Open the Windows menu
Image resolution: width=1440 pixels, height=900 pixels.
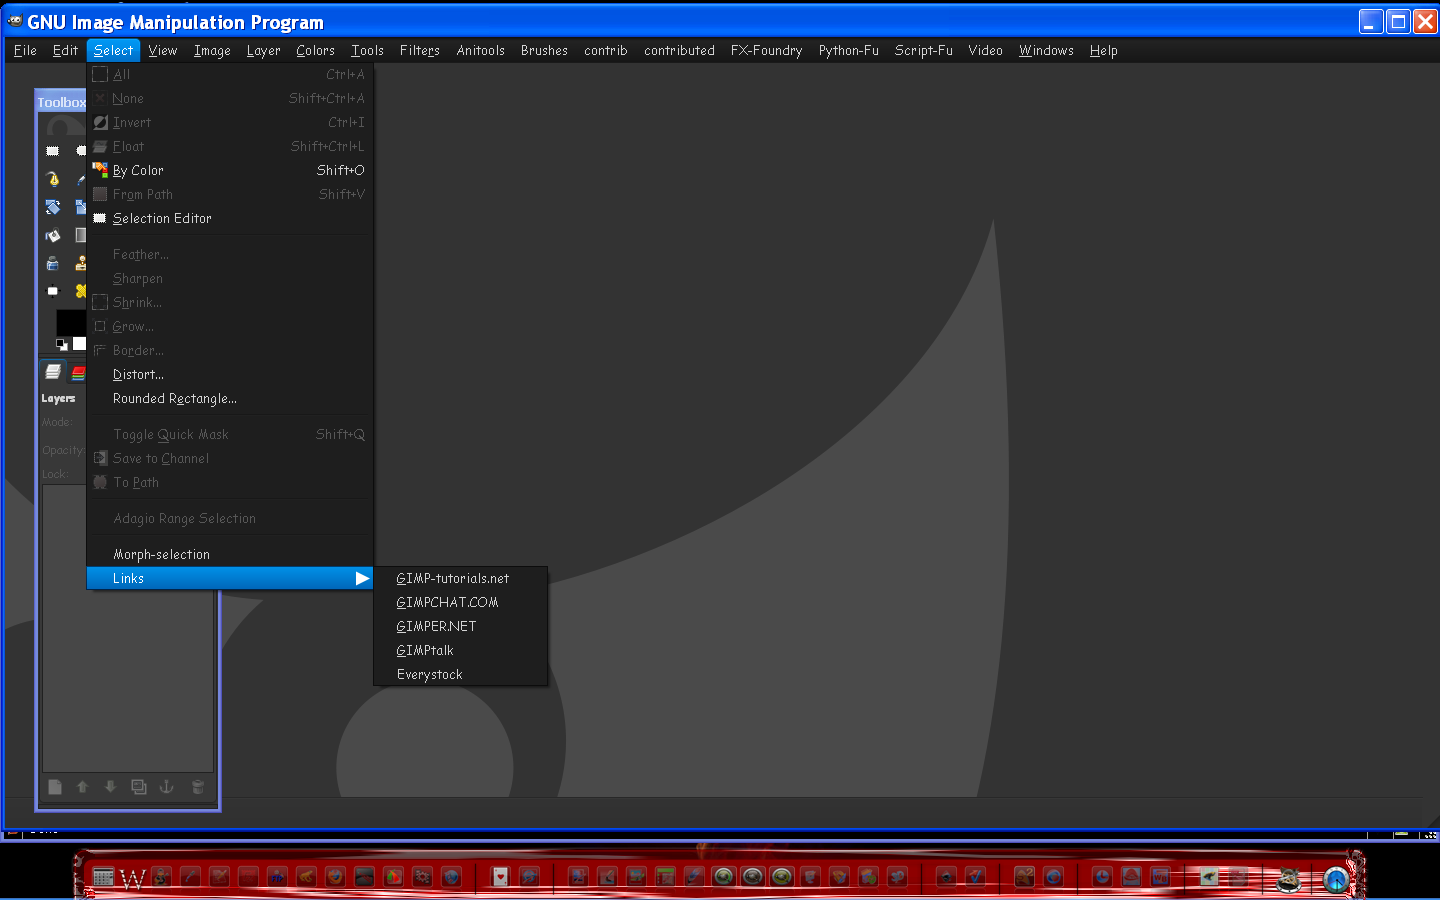1046,50
